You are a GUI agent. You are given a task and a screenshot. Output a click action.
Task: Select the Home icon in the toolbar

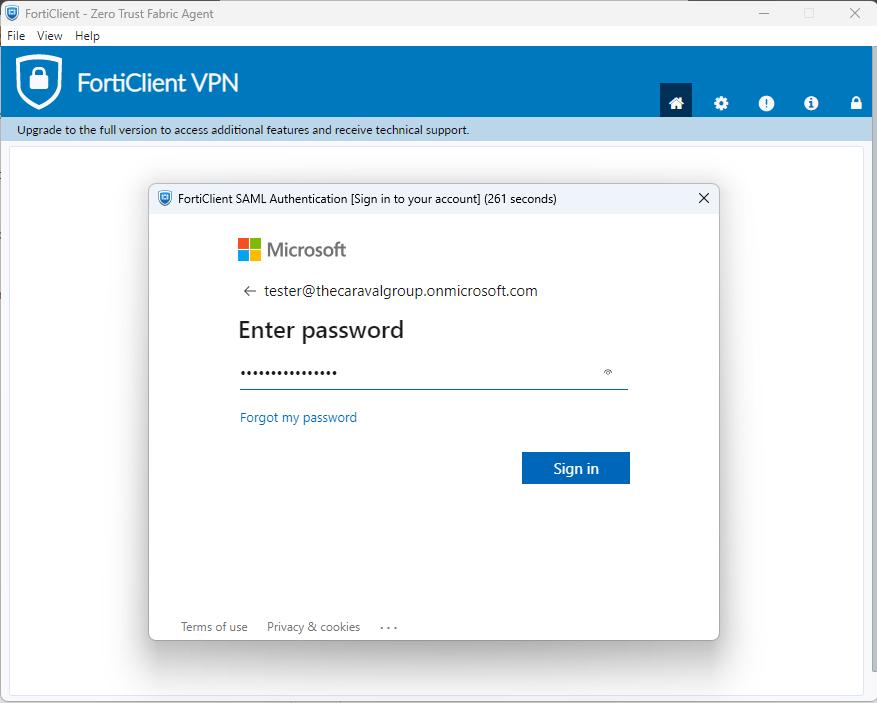tap(675, 101)
